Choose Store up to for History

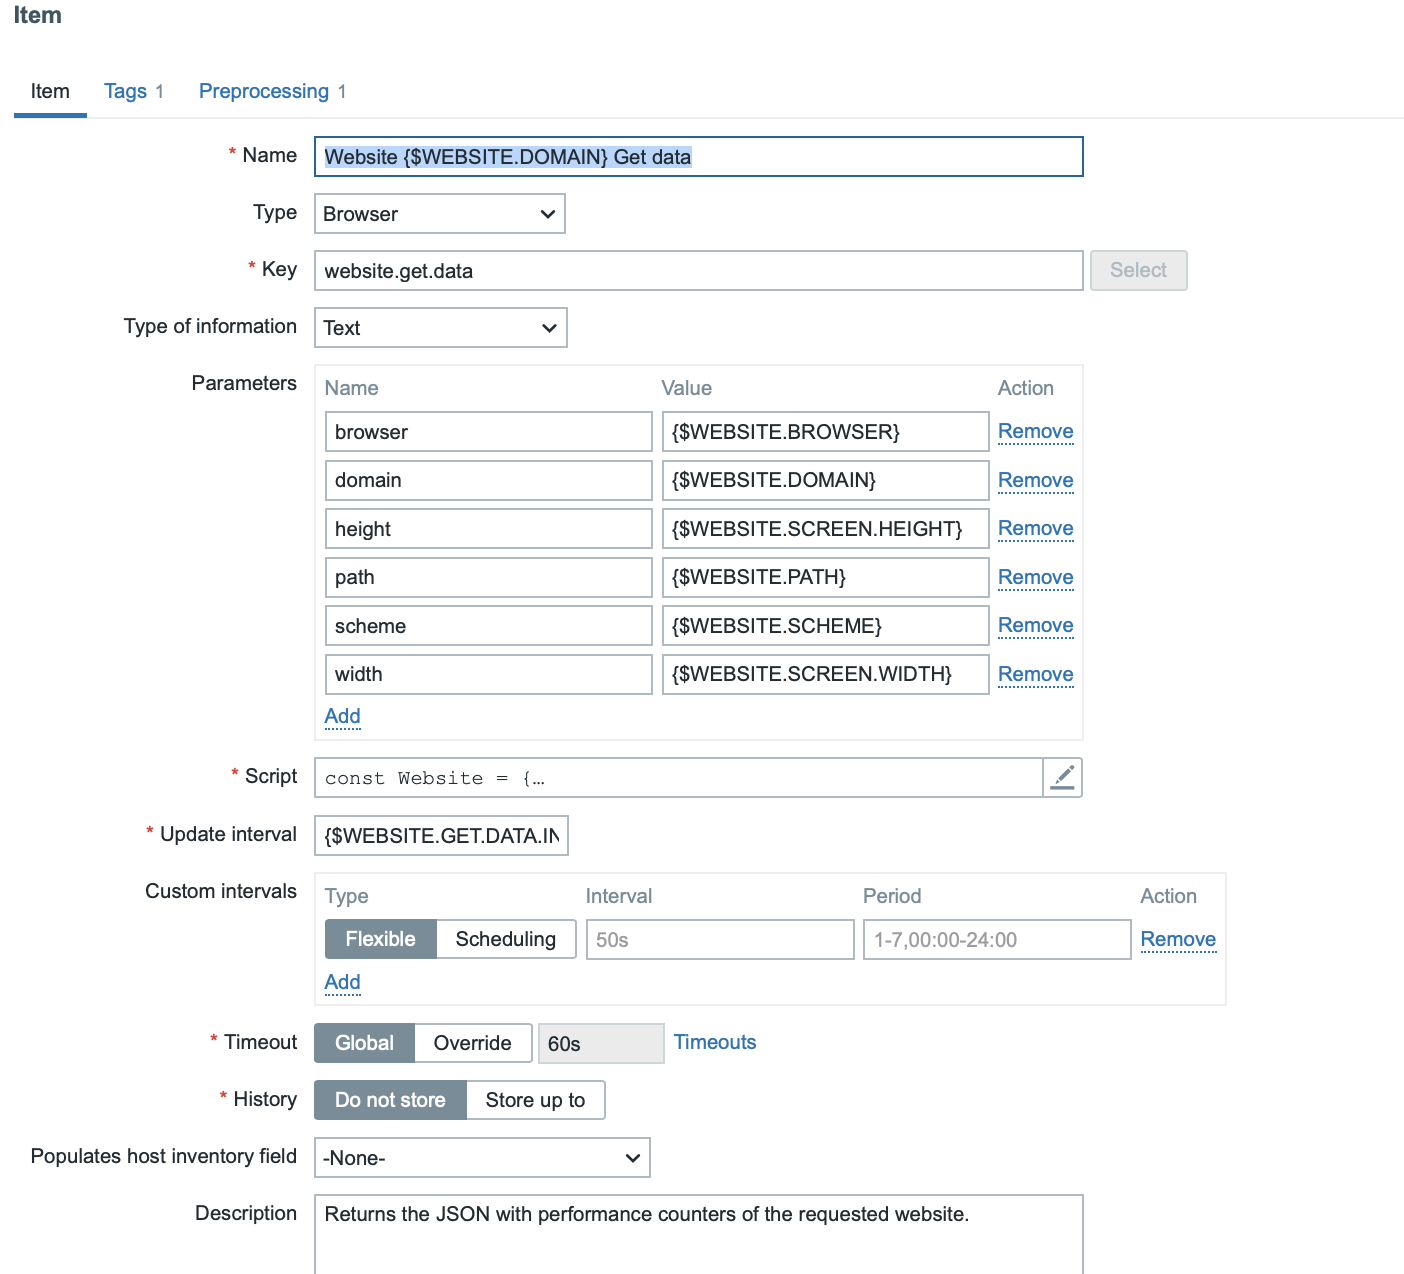tap(535, 1100)
